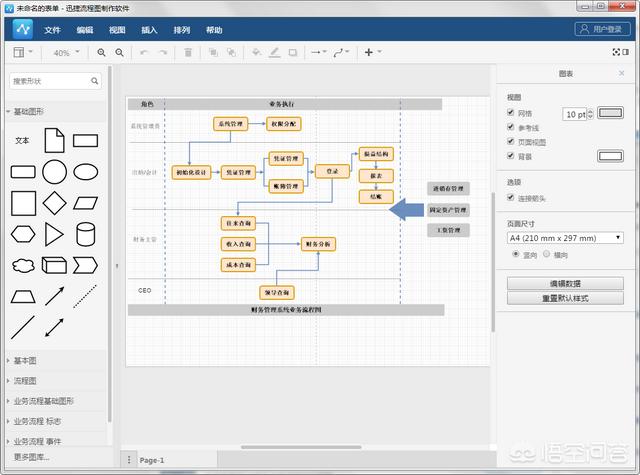640x475 pixels.
Task: Choose the hexagon shape from basic shapes
Action: [x=23, y=234]
